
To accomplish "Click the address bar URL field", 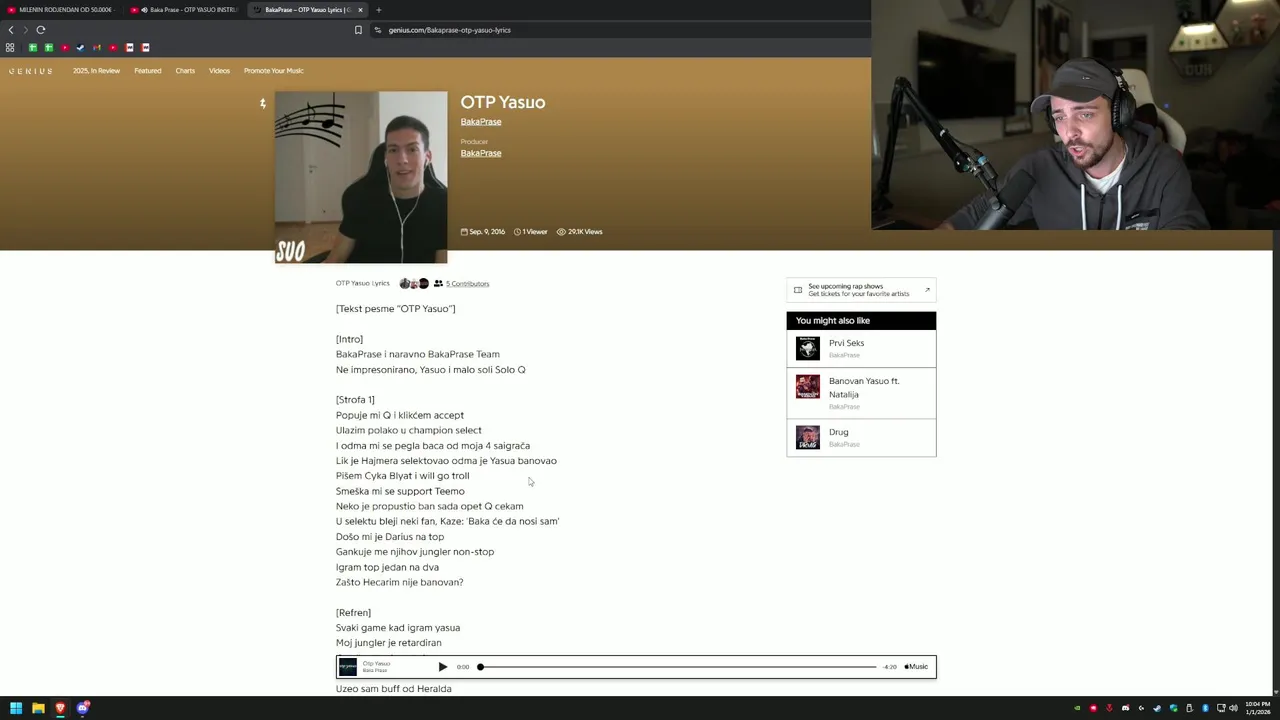I will click(620, 30).
